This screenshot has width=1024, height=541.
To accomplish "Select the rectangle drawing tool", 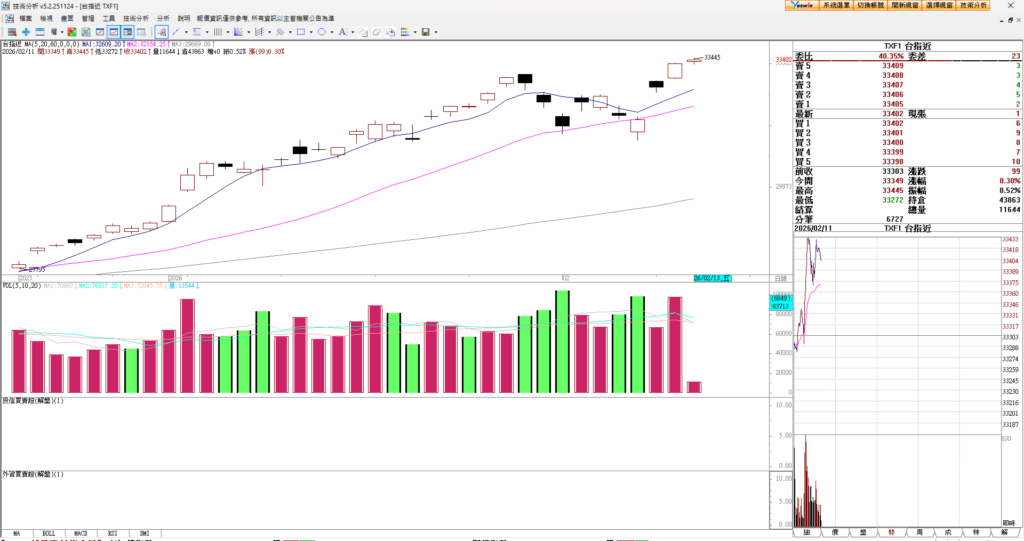I will (x=301, y=32).
